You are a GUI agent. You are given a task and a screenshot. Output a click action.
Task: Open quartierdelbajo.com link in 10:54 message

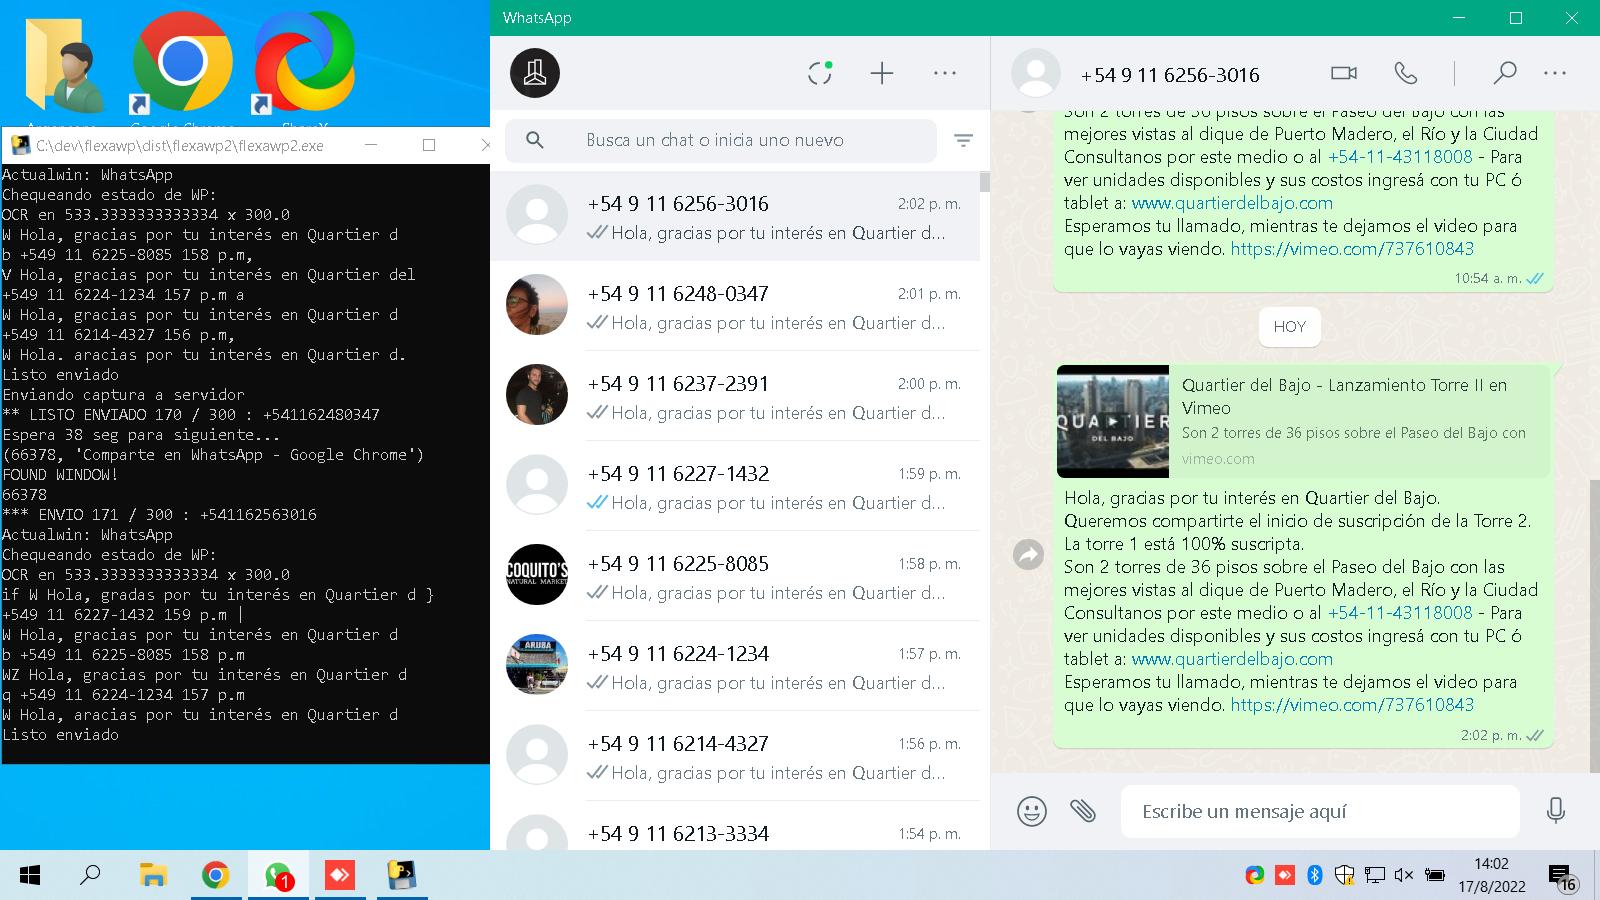[1232, 203]
